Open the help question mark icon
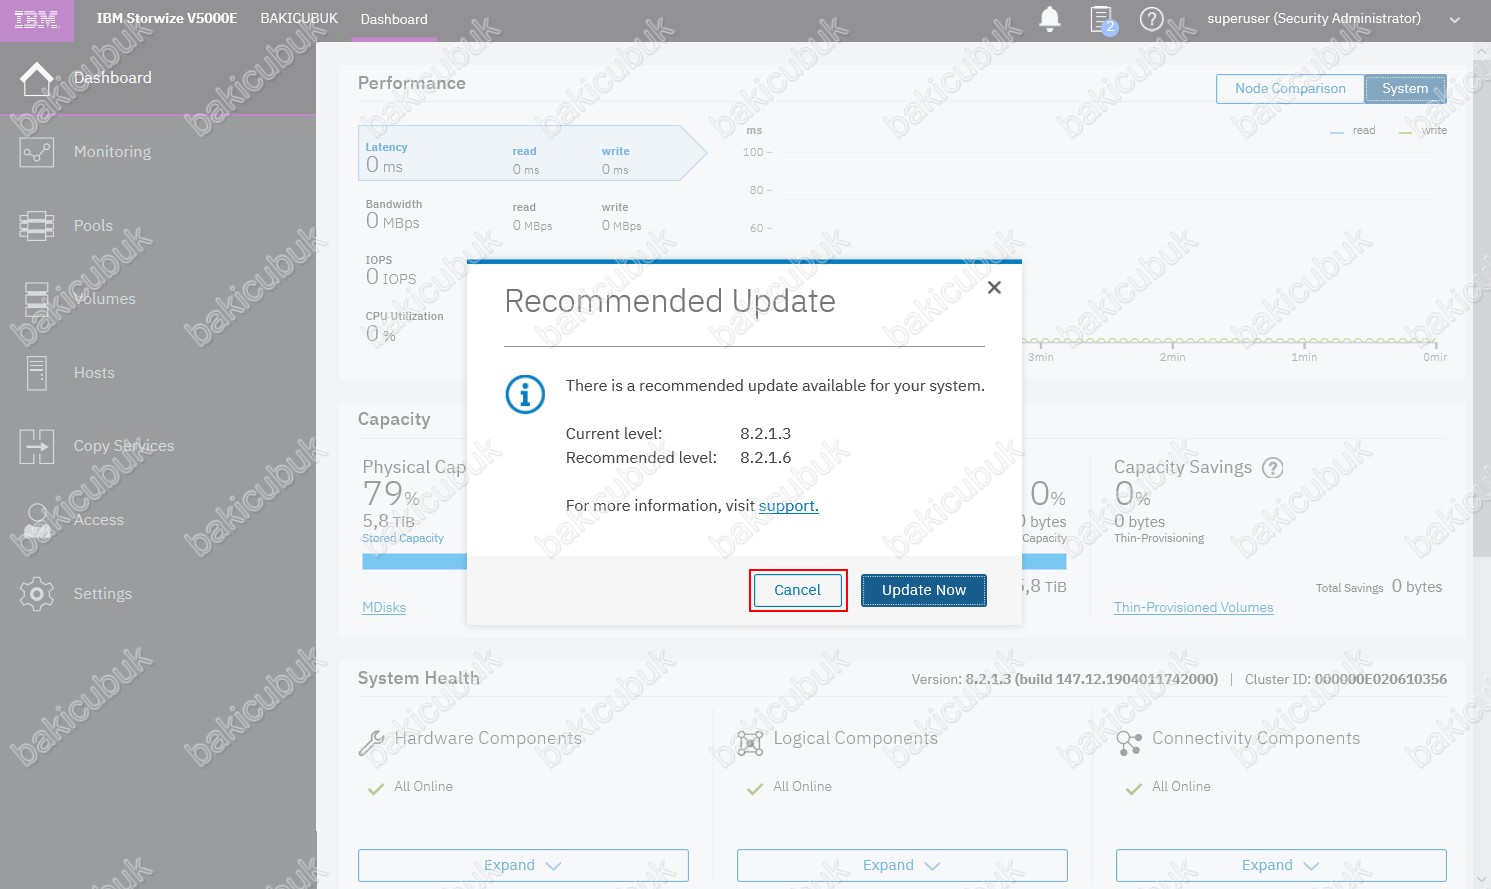 pyautogui.click(x=1152, y=19)
